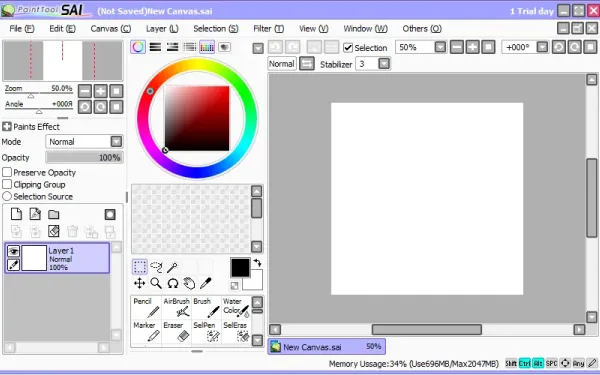Open the Edit menu
The height and width of the screenshot is (375, 600).
tap(62, 29)
